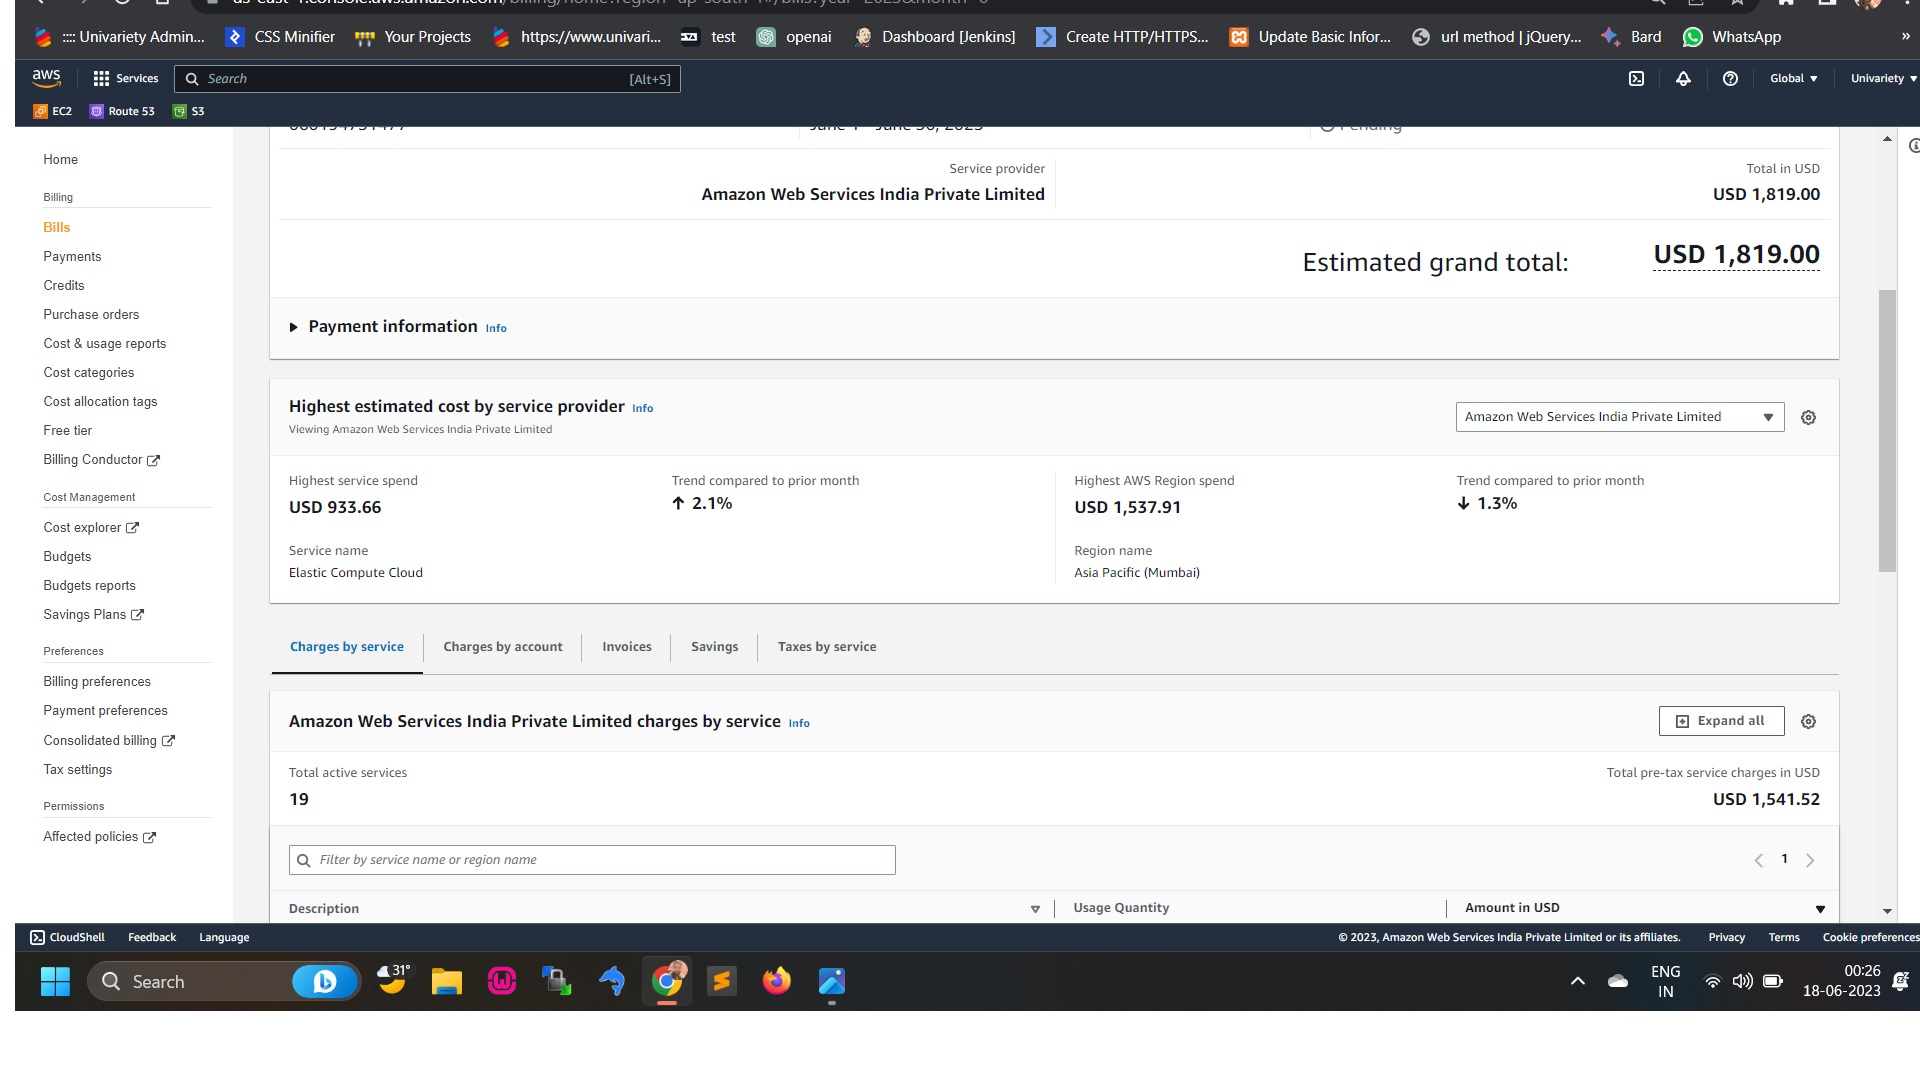Viewport: 1920px width, 1080px height.
Task: Open Budgets in sidebar
Action: (67, 557)
